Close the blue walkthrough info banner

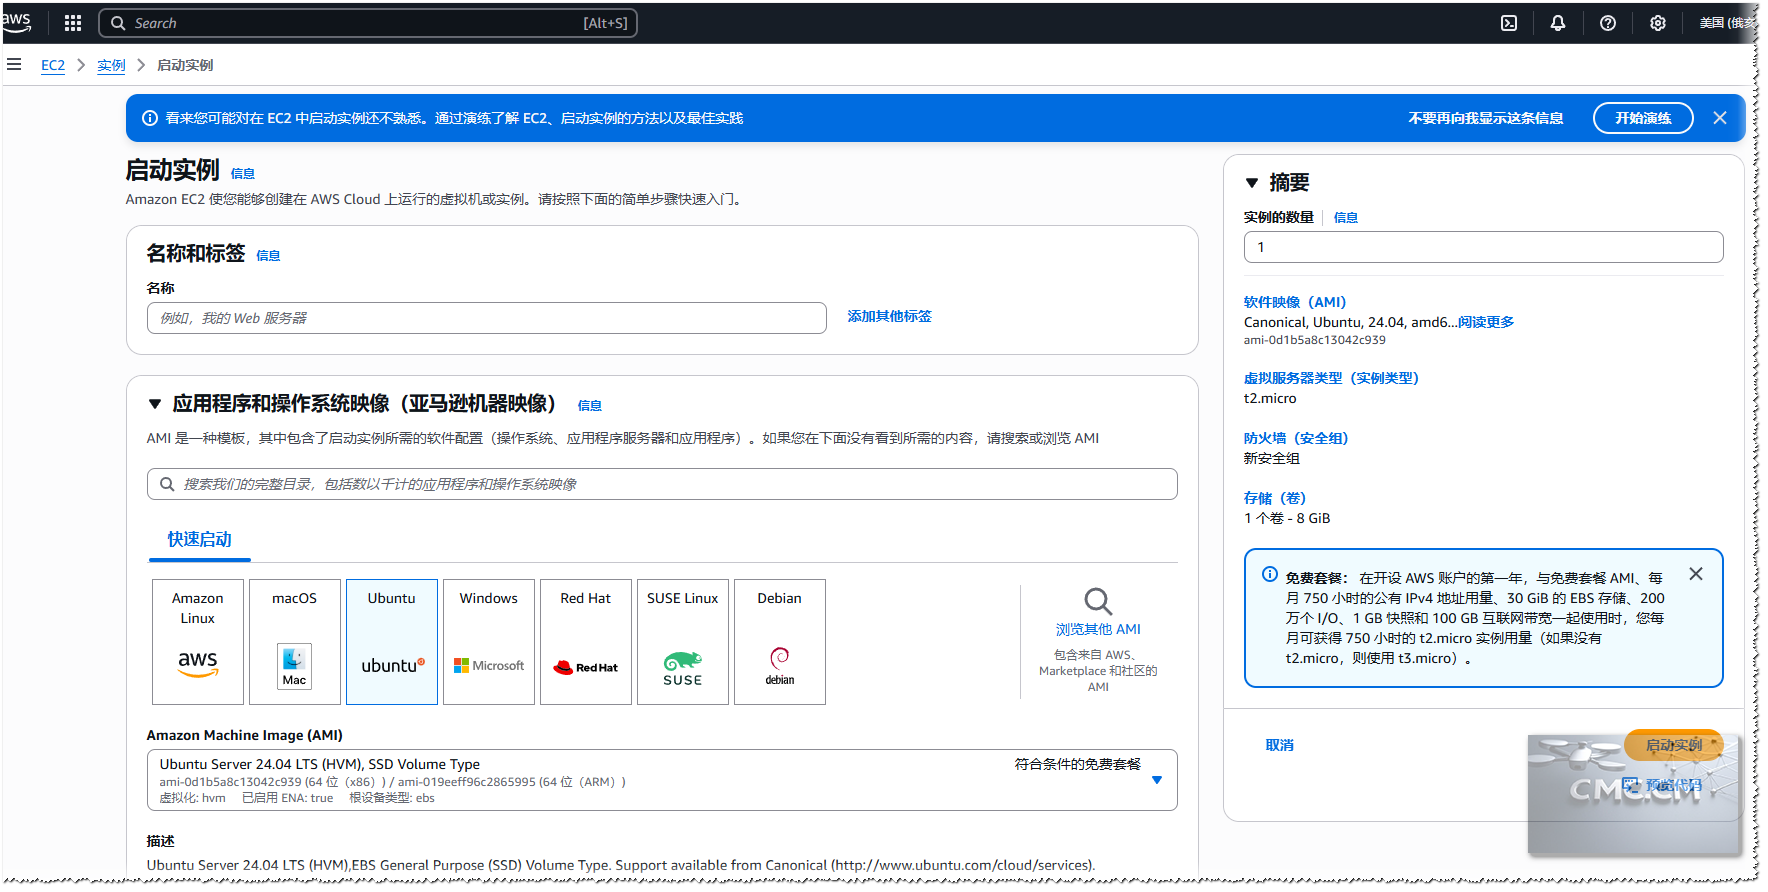(1720, 118)
